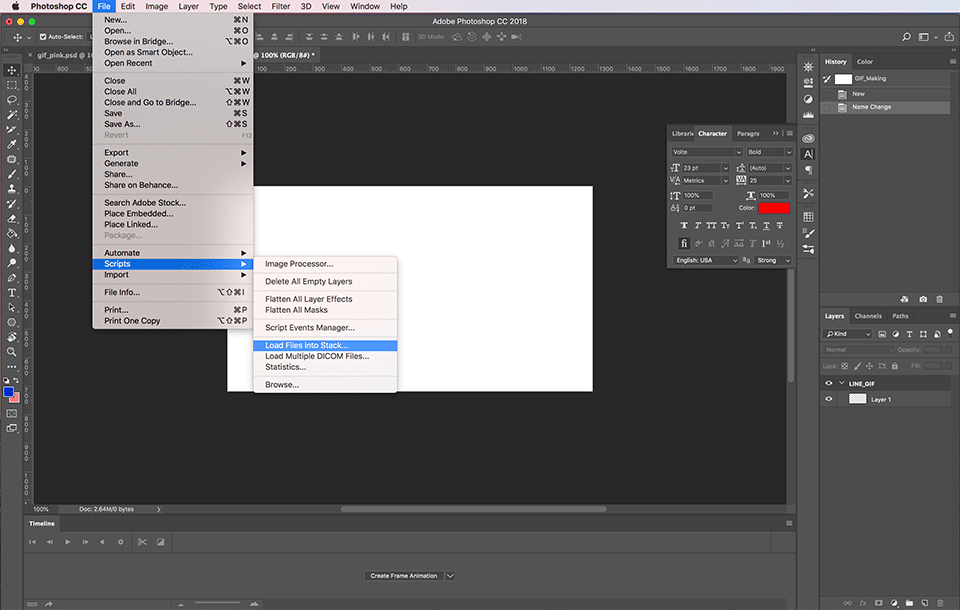Open the font family Volte dropdown
Image resolution: width=960 pixels, height=610 pixels.
(707, 152)
